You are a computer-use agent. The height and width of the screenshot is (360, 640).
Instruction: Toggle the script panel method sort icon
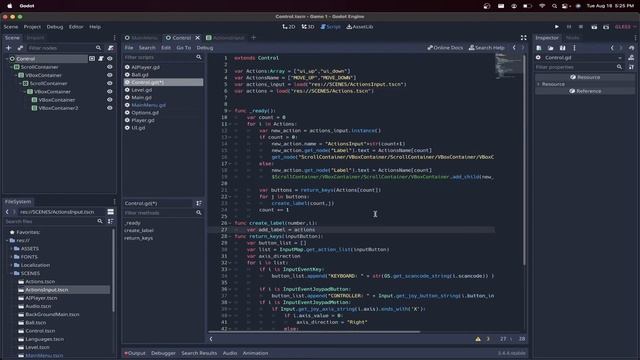click(199, 203)
